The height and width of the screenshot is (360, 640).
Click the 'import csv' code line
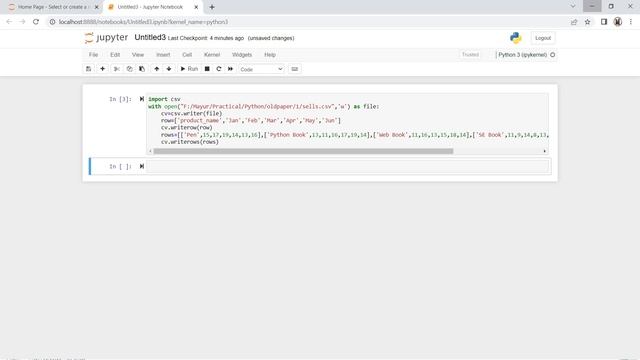tap(164, 99)
